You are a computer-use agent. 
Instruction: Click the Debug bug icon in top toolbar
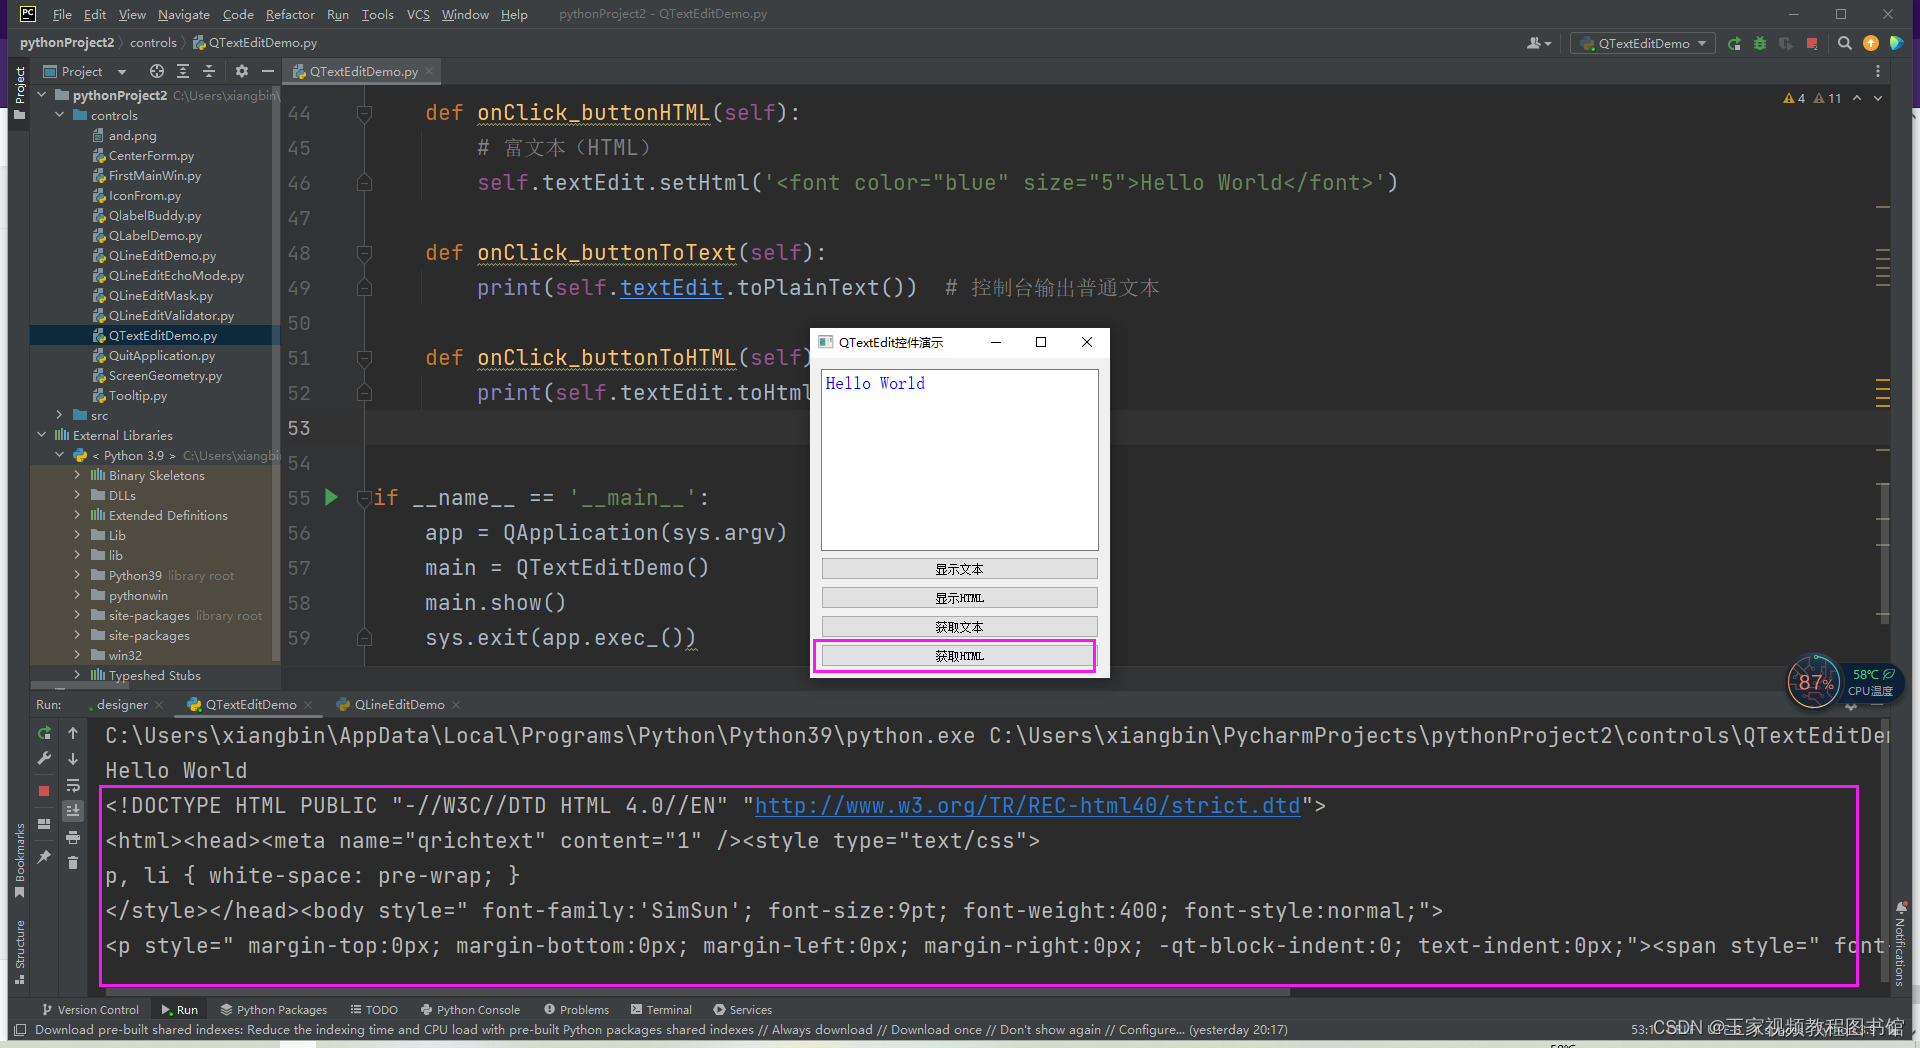[1760, 43]
